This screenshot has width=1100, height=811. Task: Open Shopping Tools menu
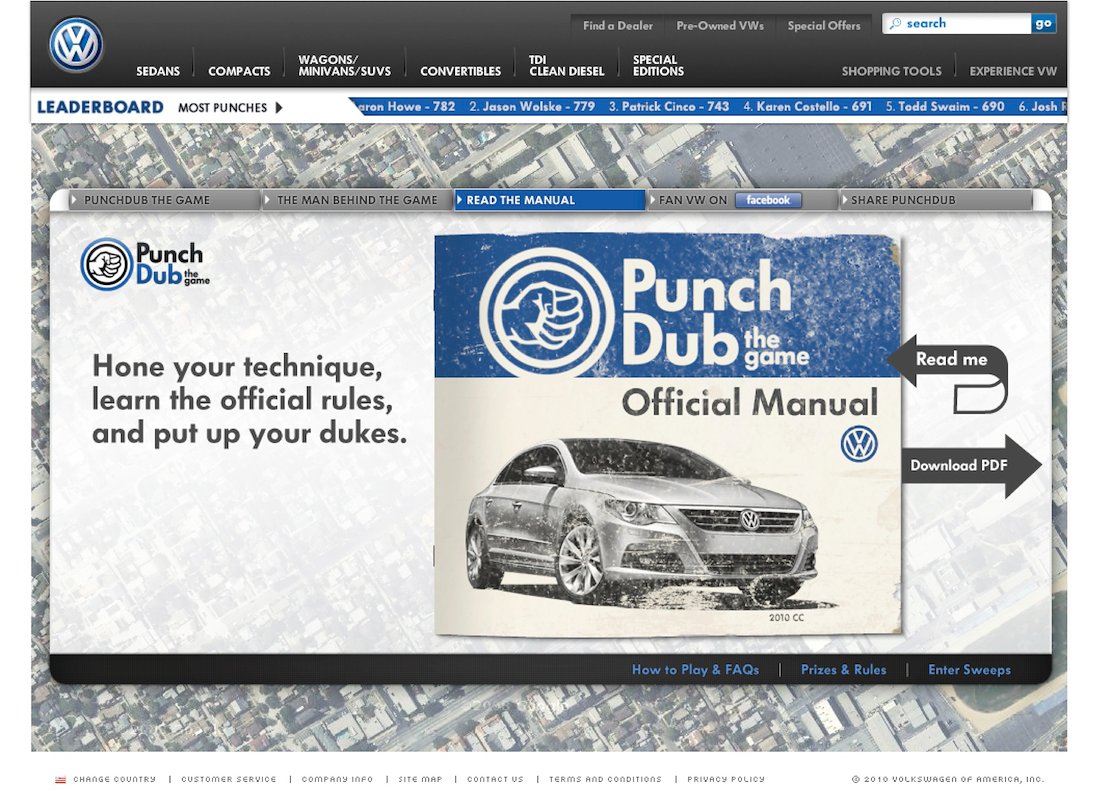pyautogui.click(x=892, y=71)
